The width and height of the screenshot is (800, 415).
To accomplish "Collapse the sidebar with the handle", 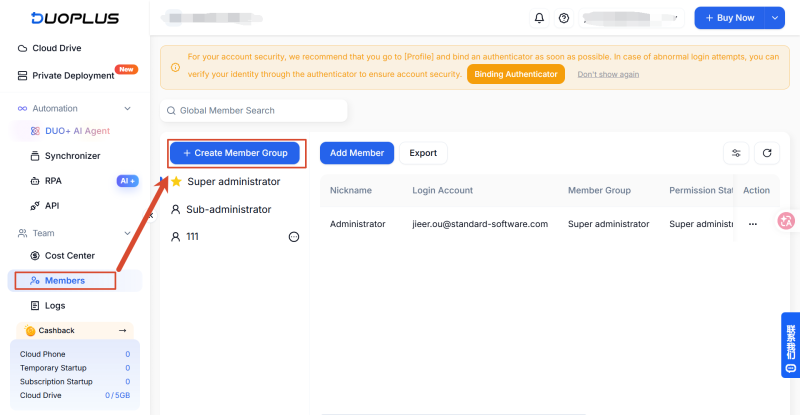I will (151, 215).
